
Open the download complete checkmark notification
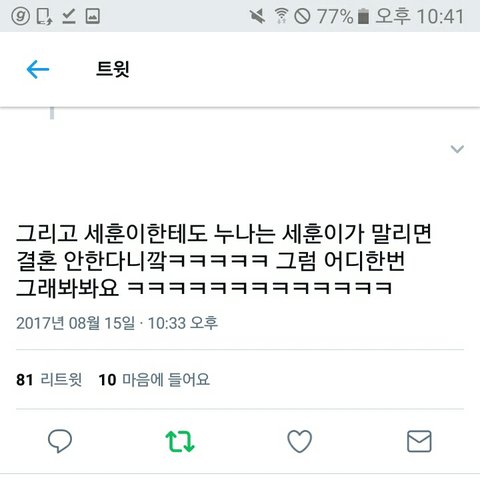[69, 16]
